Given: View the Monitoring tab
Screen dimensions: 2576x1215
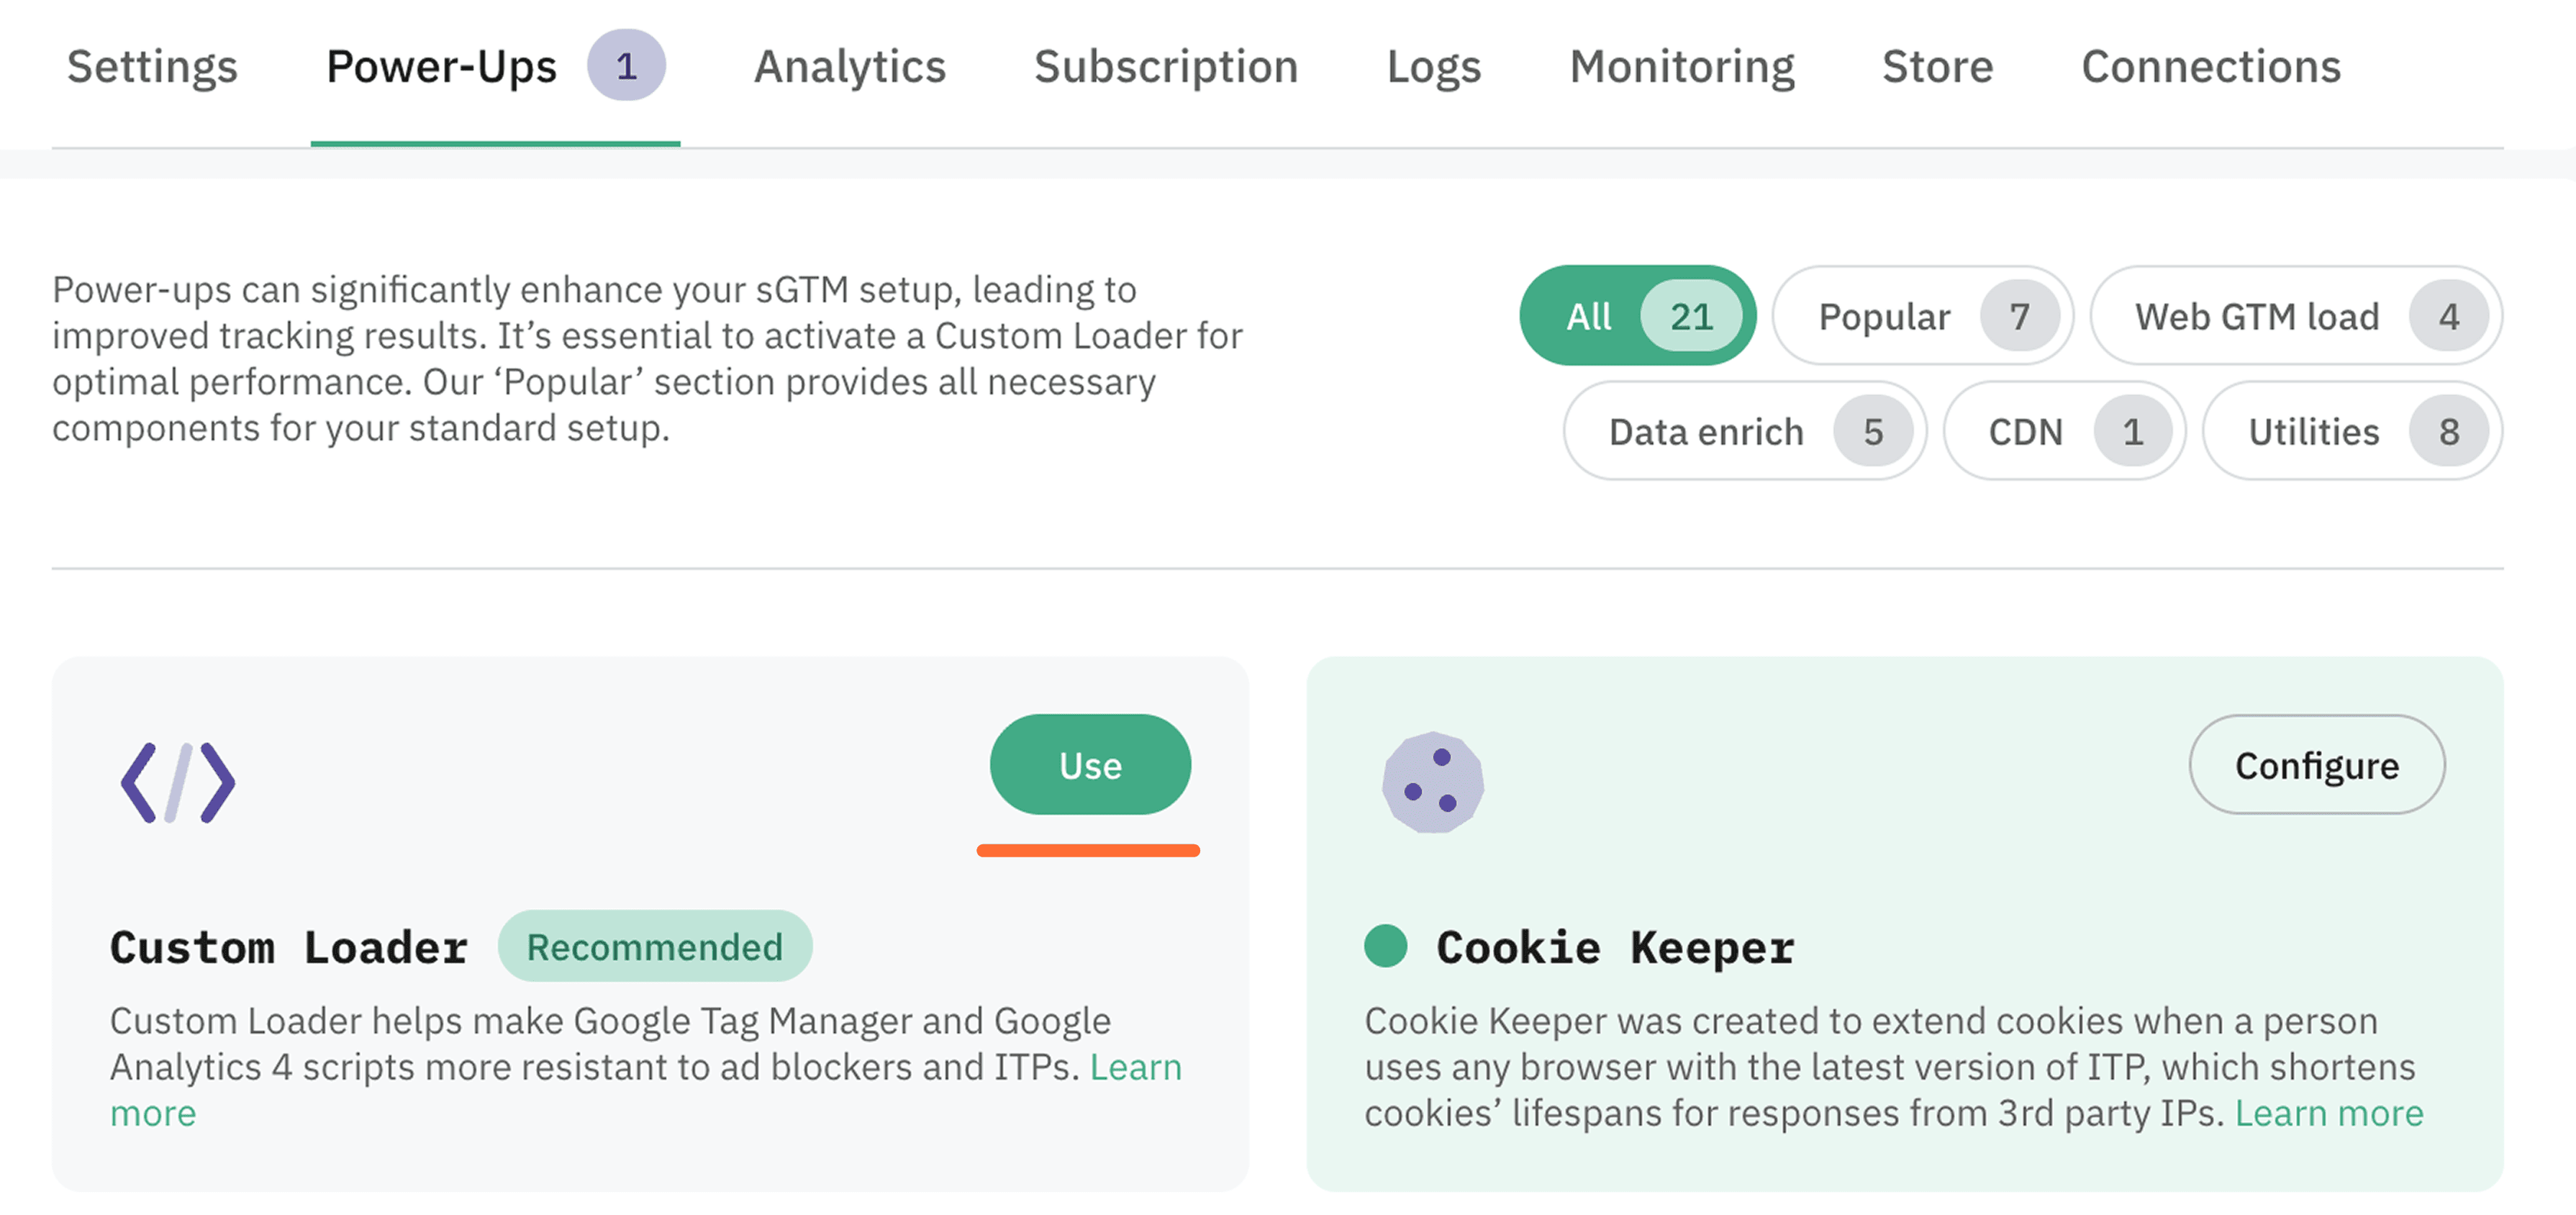Looking at the screenshot, I should point(1681,67).
